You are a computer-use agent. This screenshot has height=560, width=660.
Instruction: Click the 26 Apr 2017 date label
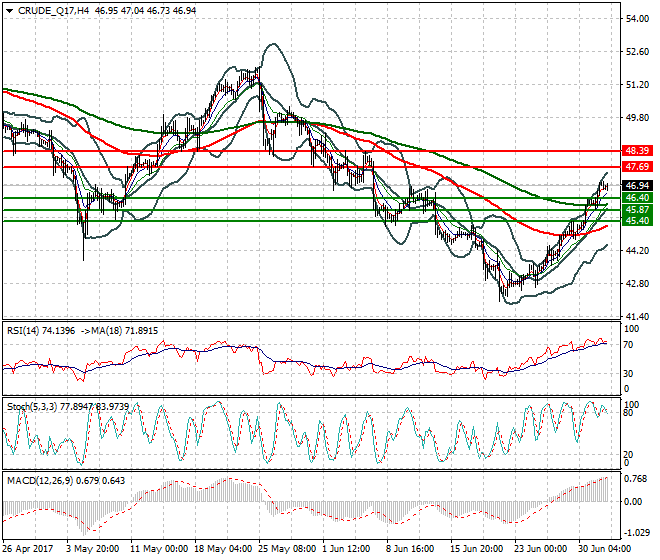[x=28, y=549]
